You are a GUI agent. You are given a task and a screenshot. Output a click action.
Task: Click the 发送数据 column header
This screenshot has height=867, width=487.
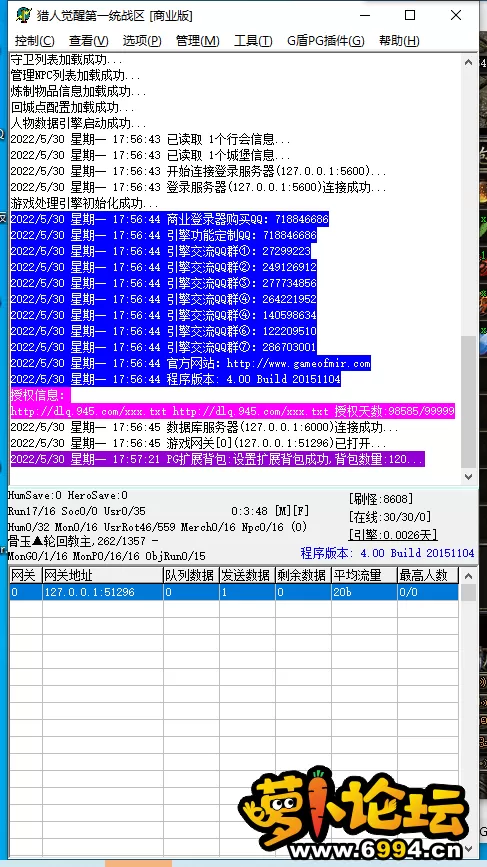248,576
